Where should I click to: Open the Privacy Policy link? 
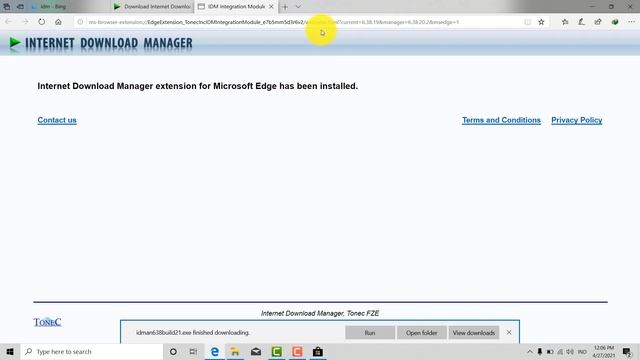click(577, 120)
